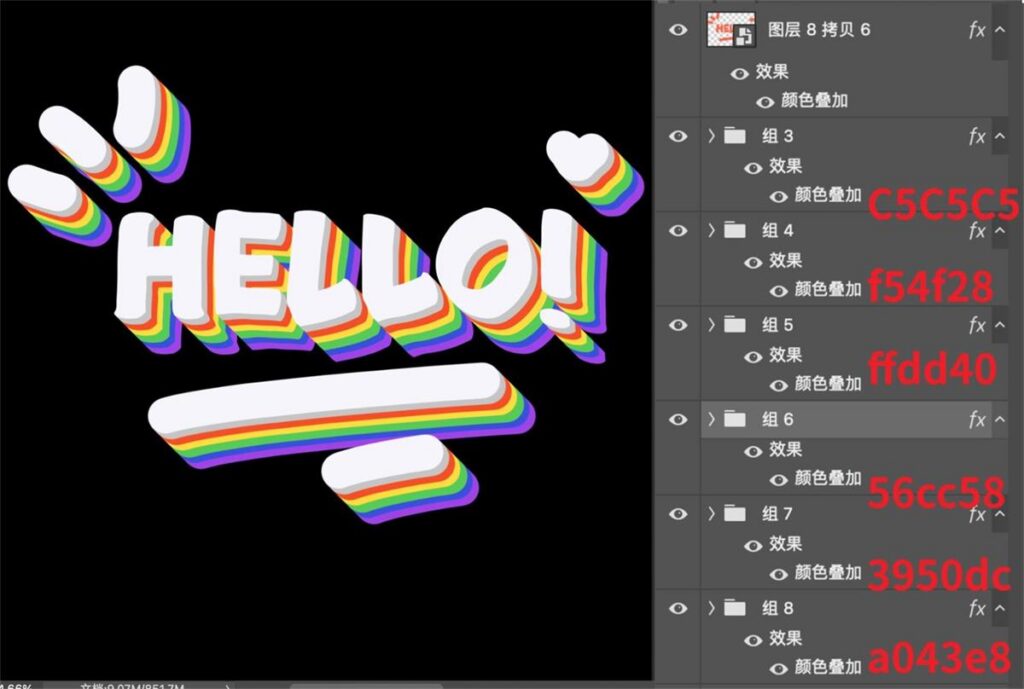Turn off 颜色叠加 eye for 组 7
Image resolution: width=1024 pixels, height=689 pixels.
pos(778,575)
